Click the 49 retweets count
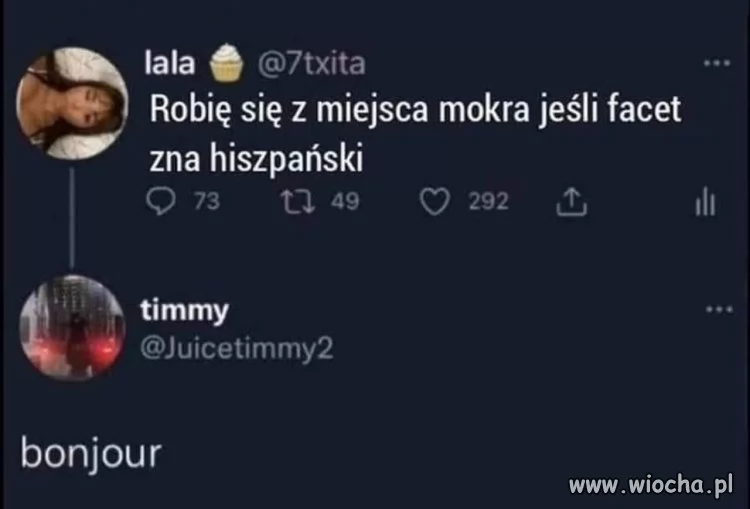Image resolution: width=750 pixels, height=509 pixels. click(345, 201)
